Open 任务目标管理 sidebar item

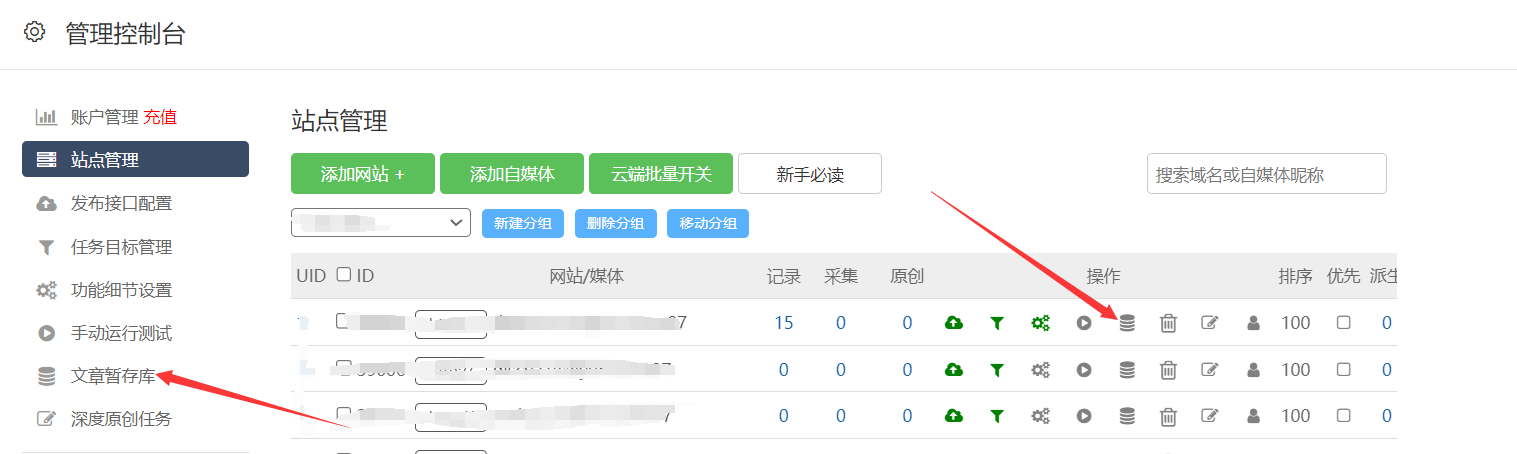click(120, 247)
